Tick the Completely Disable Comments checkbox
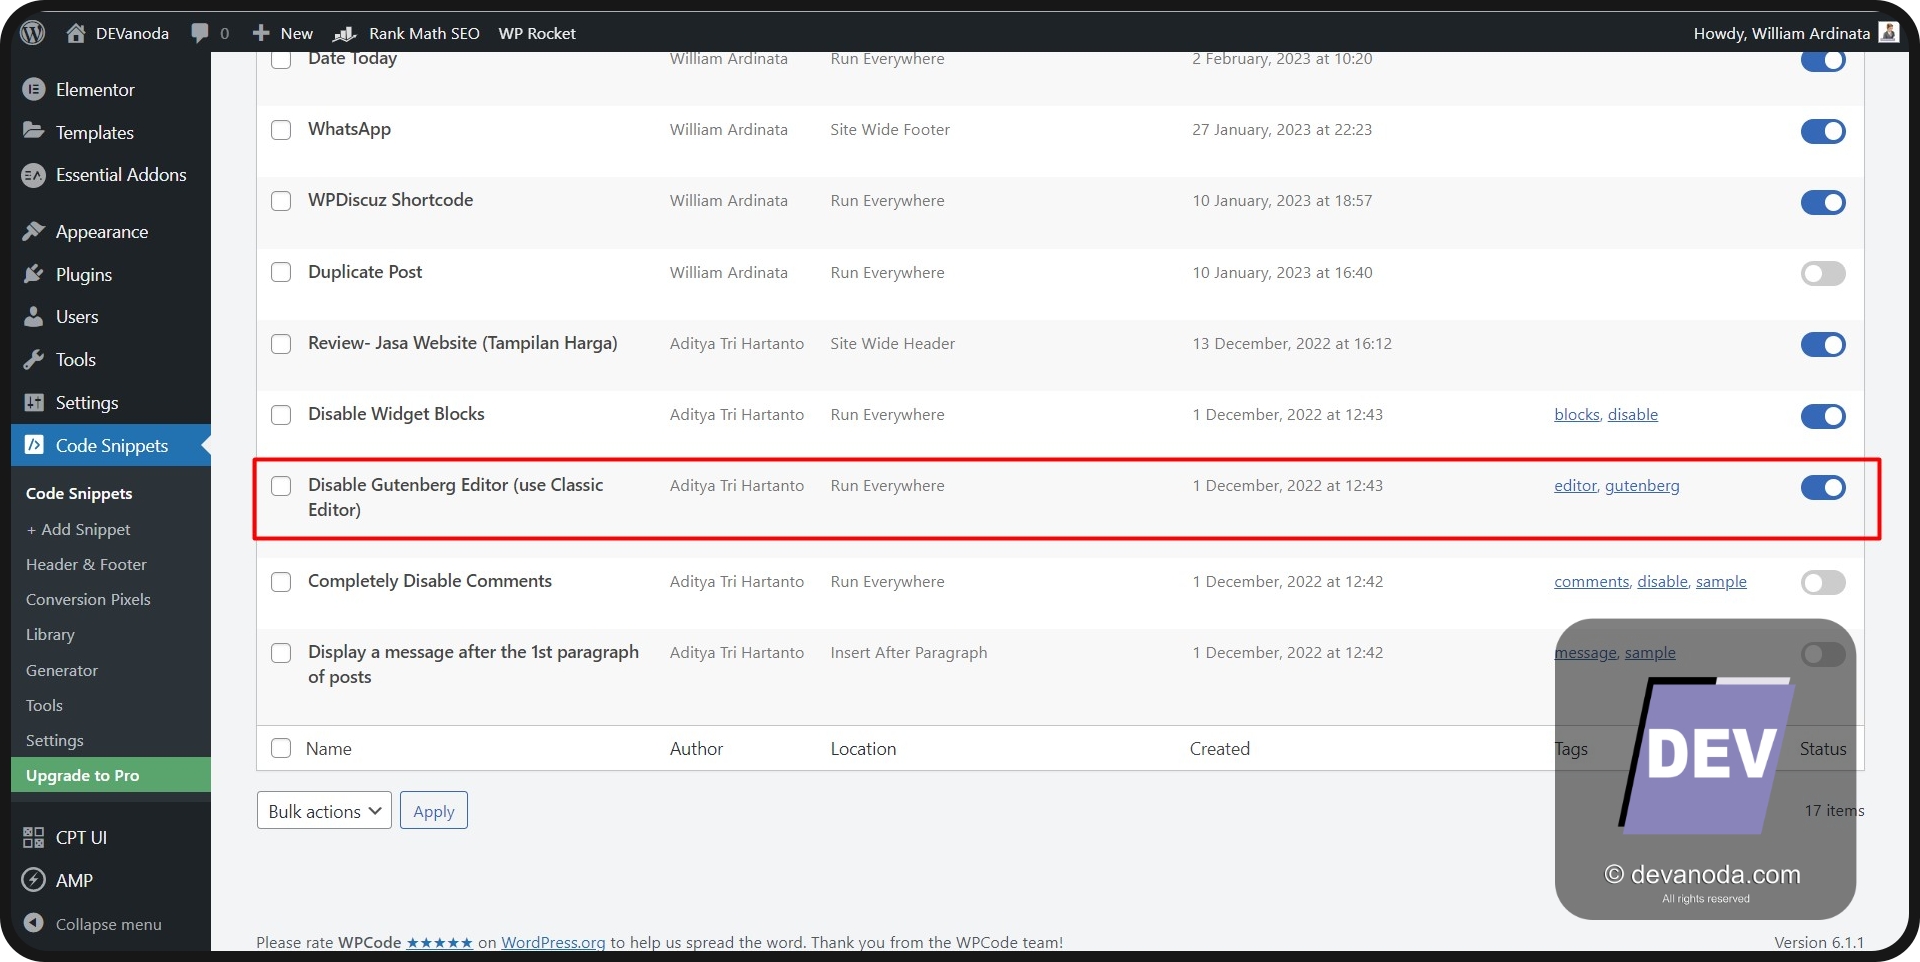Image resolution: width=1920 pixels, height=962 pixels. 281,582
